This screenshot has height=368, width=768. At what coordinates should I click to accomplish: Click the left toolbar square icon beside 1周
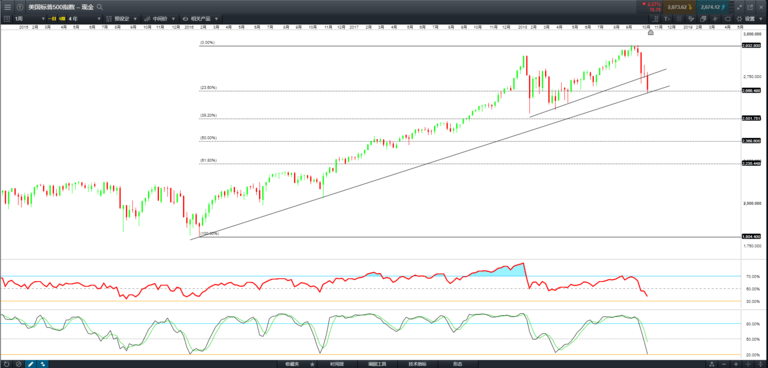(x=6, y=19)
